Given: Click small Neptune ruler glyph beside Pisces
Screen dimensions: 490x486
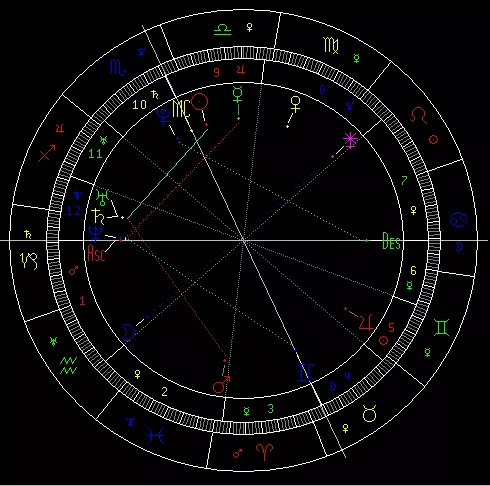Looking at the screenshot, I should [x=131, y=422].
